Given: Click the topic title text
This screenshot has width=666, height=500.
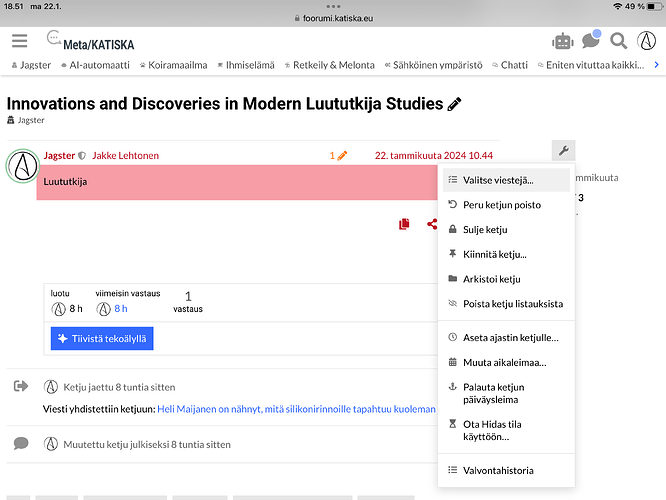Looking at the screenshot, I should tap(225, 104).
